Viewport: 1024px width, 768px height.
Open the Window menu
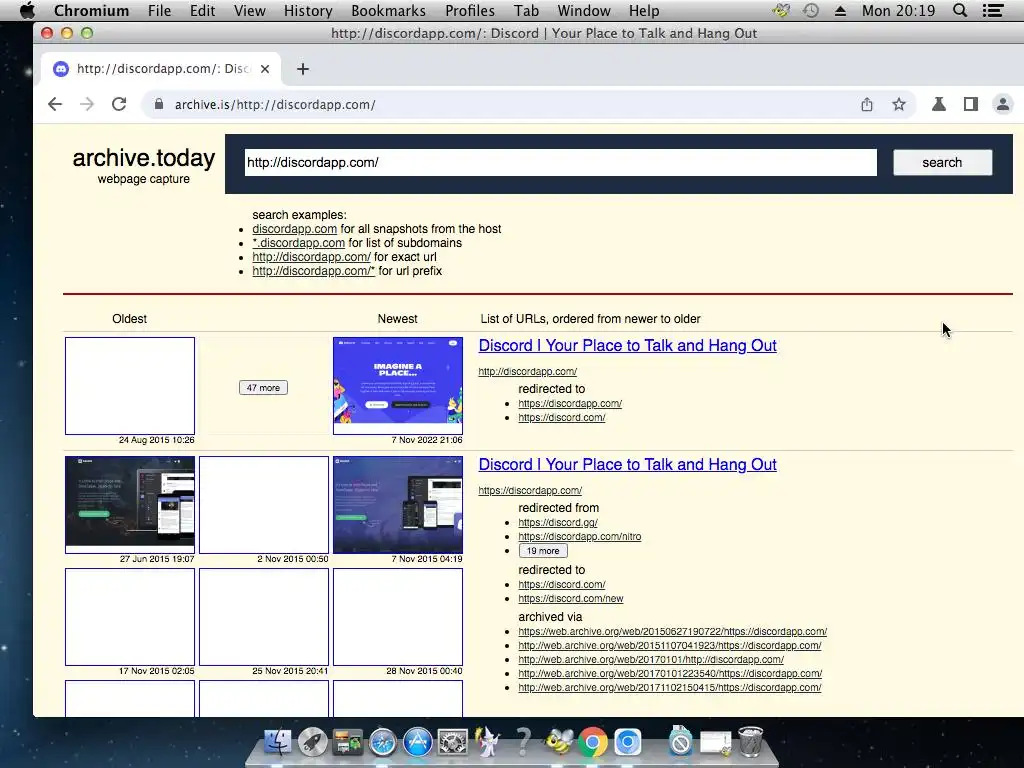[x=584, y=10]
